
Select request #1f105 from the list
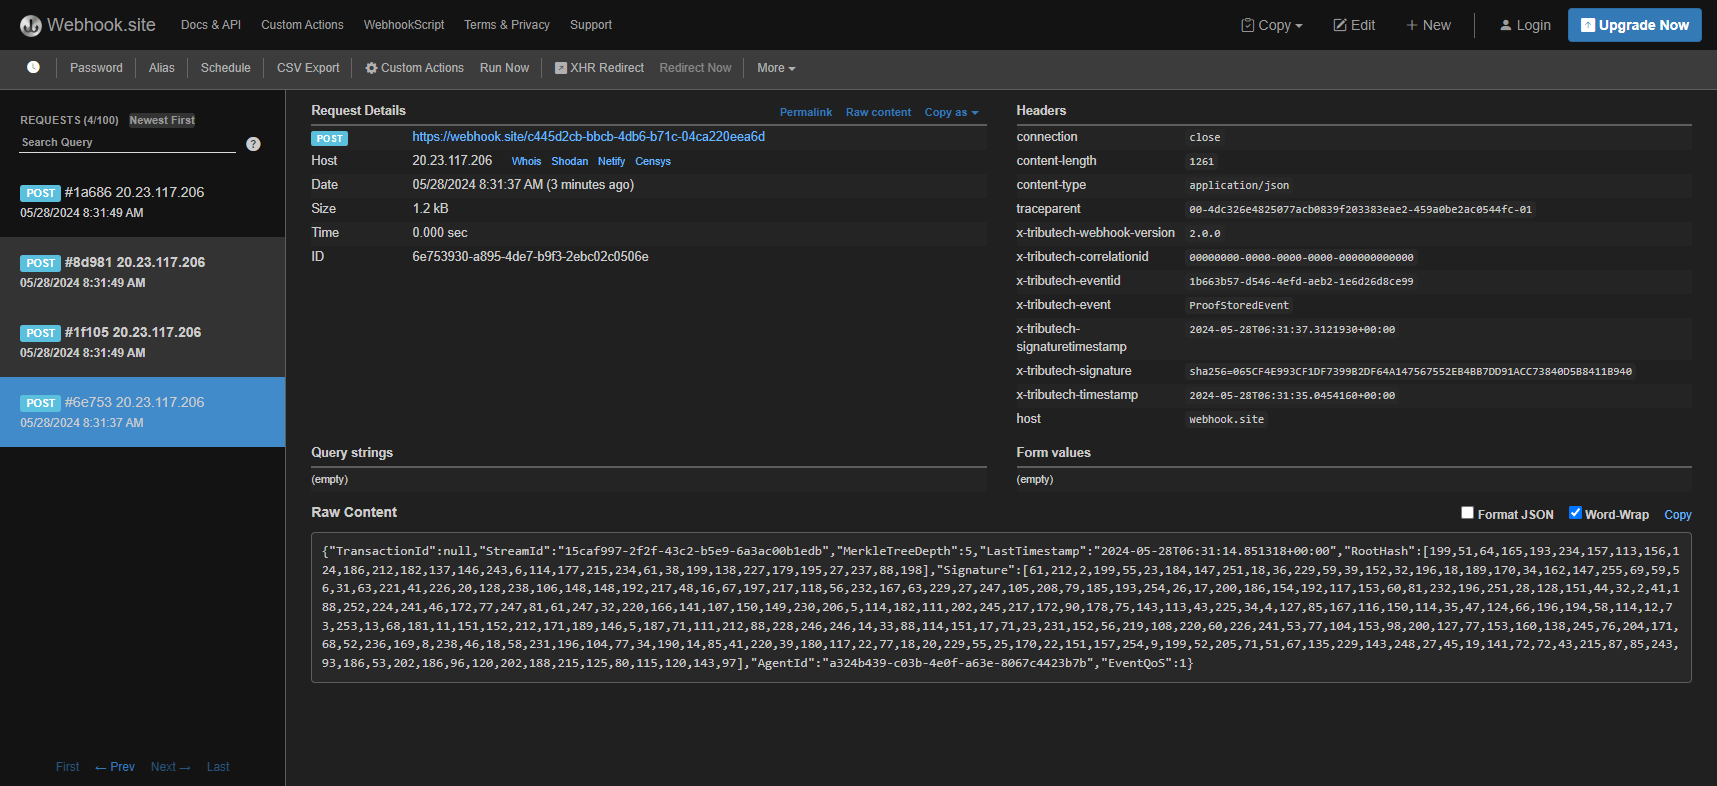[142, 342]
